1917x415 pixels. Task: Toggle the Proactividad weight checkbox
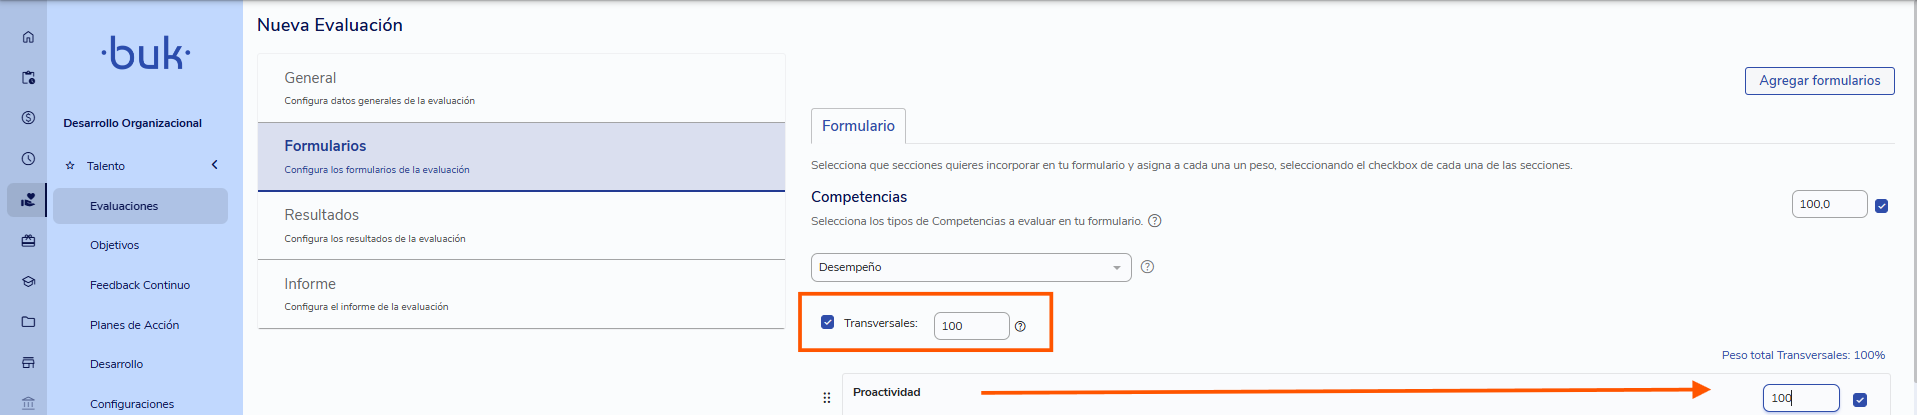tap(1860, 400)
